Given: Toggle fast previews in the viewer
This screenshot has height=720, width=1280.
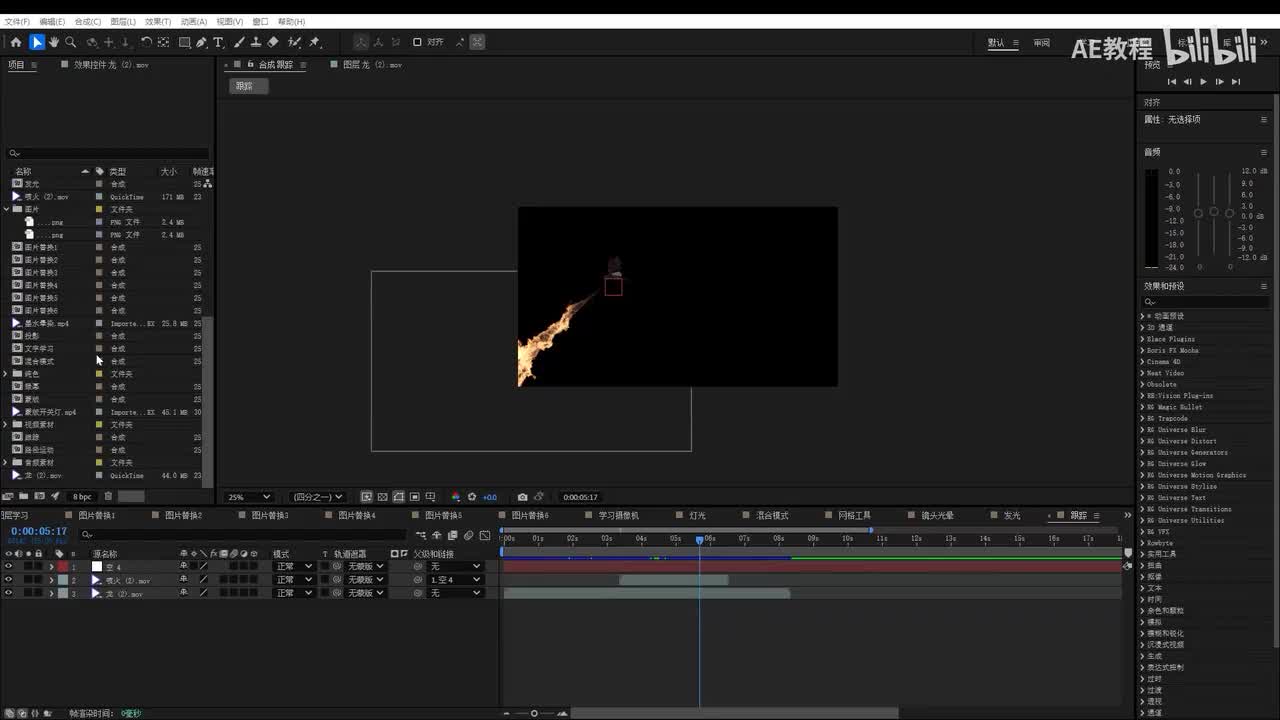Looking at the screenshot, I should 367,497.
